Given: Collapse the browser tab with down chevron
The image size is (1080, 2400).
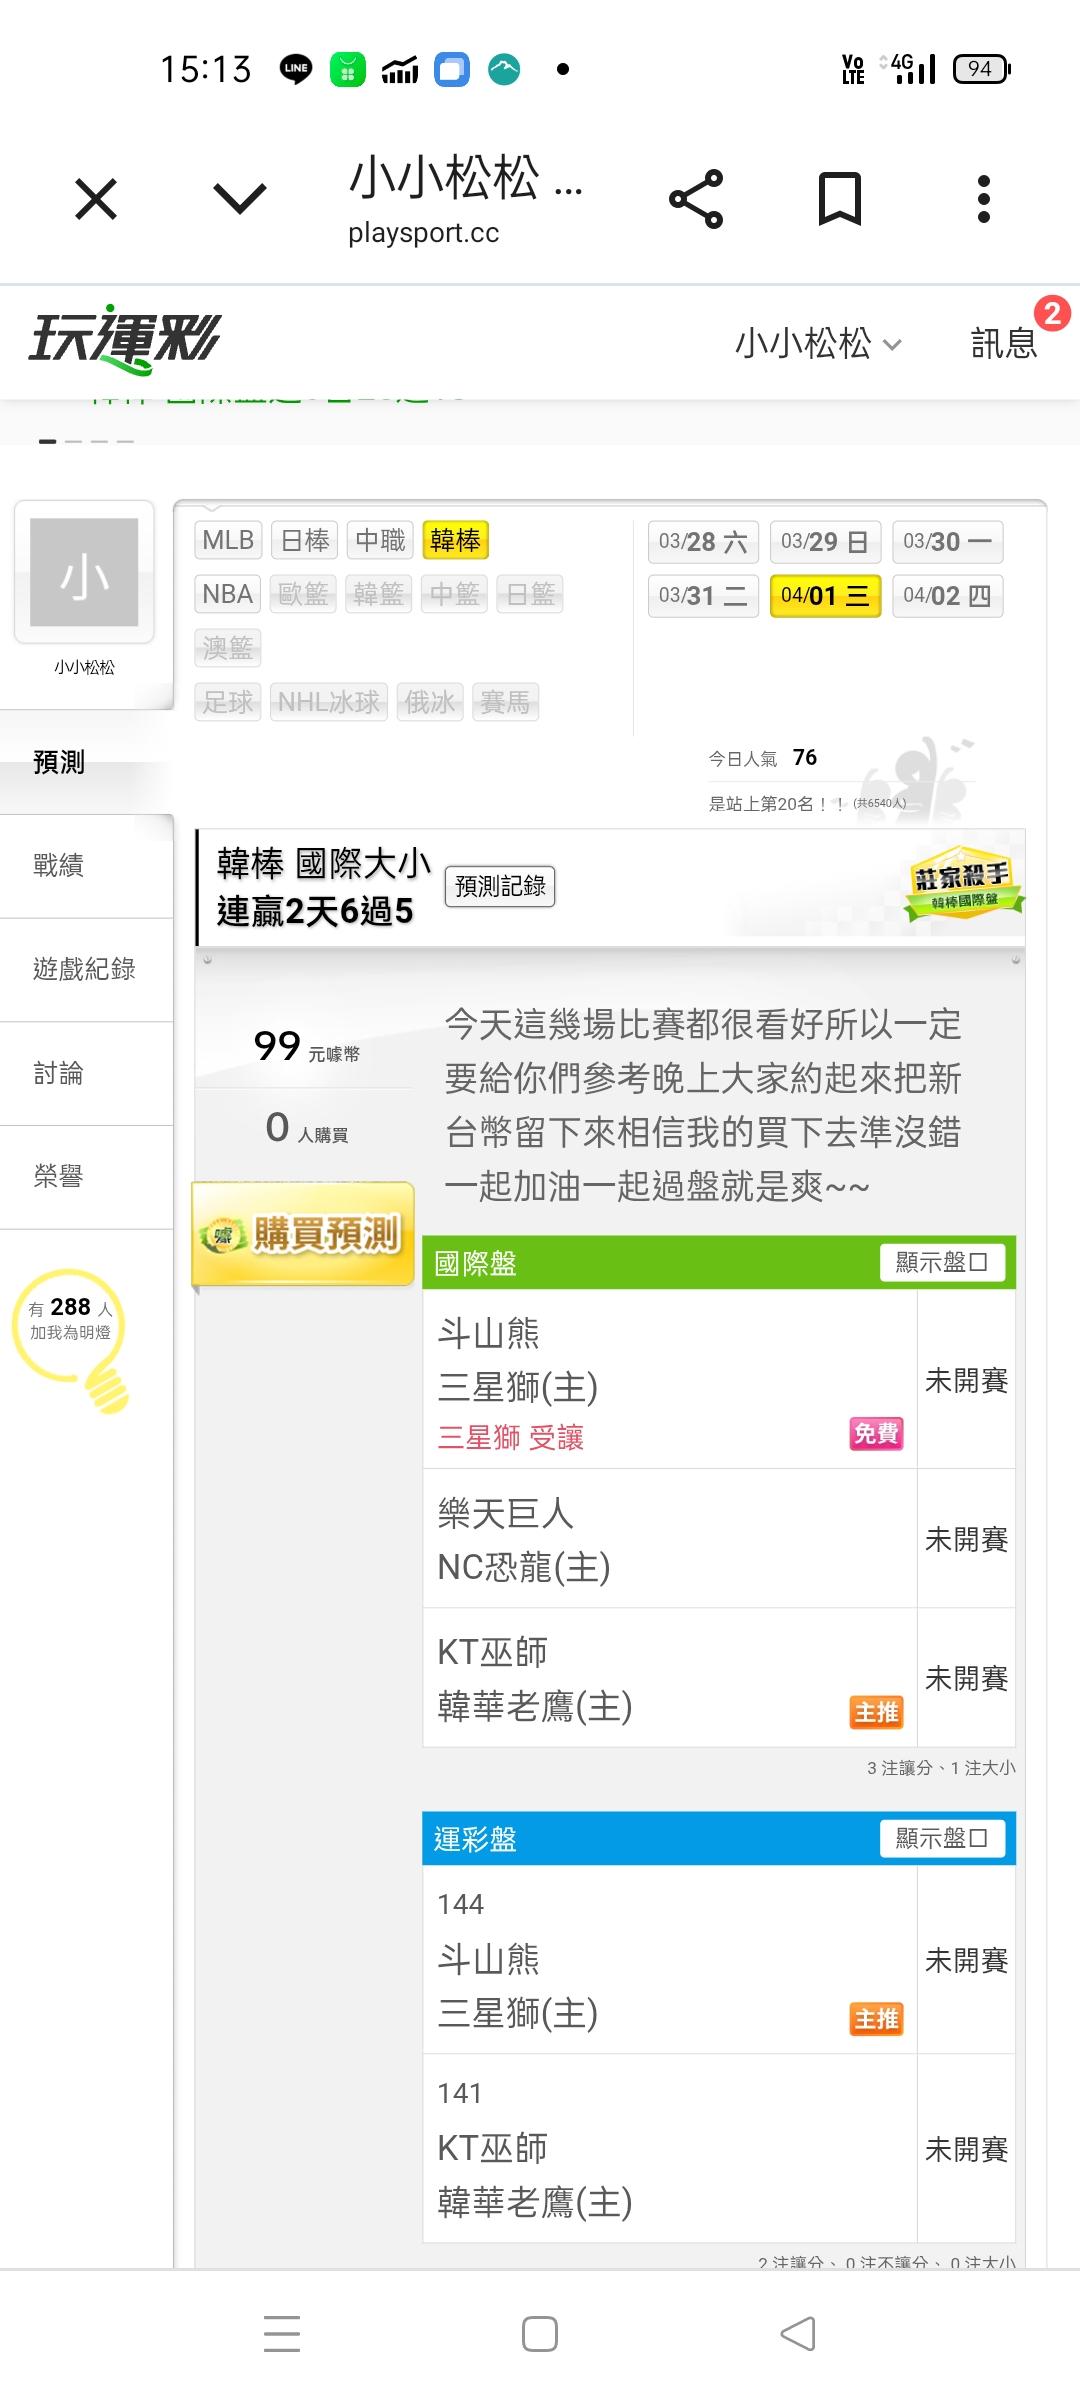Looking at the screenshot, I should click(x=240, y=199).
